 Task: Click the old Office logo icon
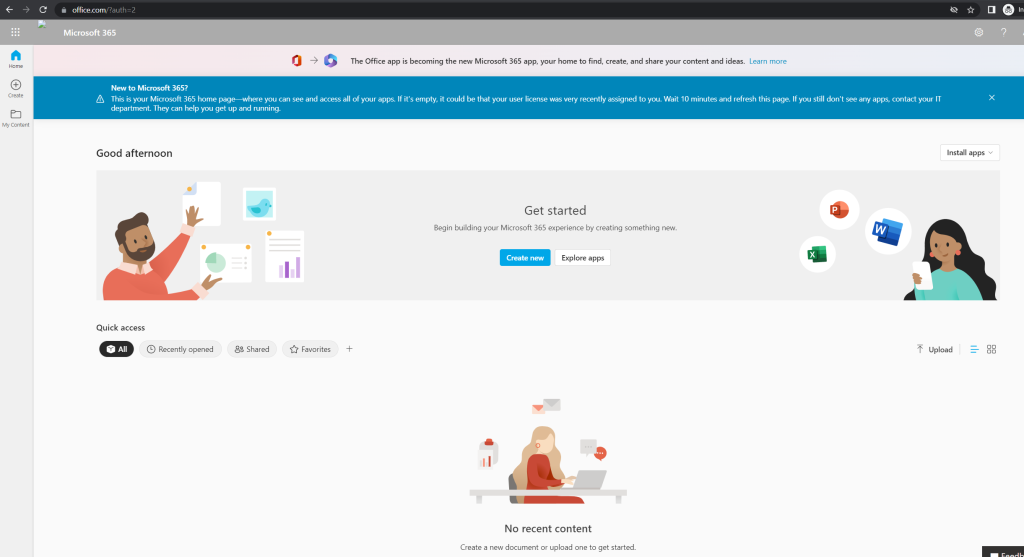pos(296,61)
